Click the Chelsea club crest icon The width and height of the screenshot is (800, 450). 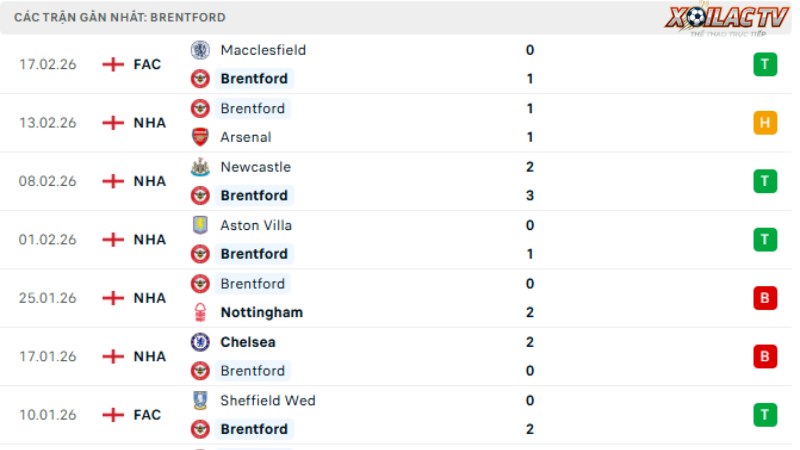pyautogui.click(x=200, y=342)
